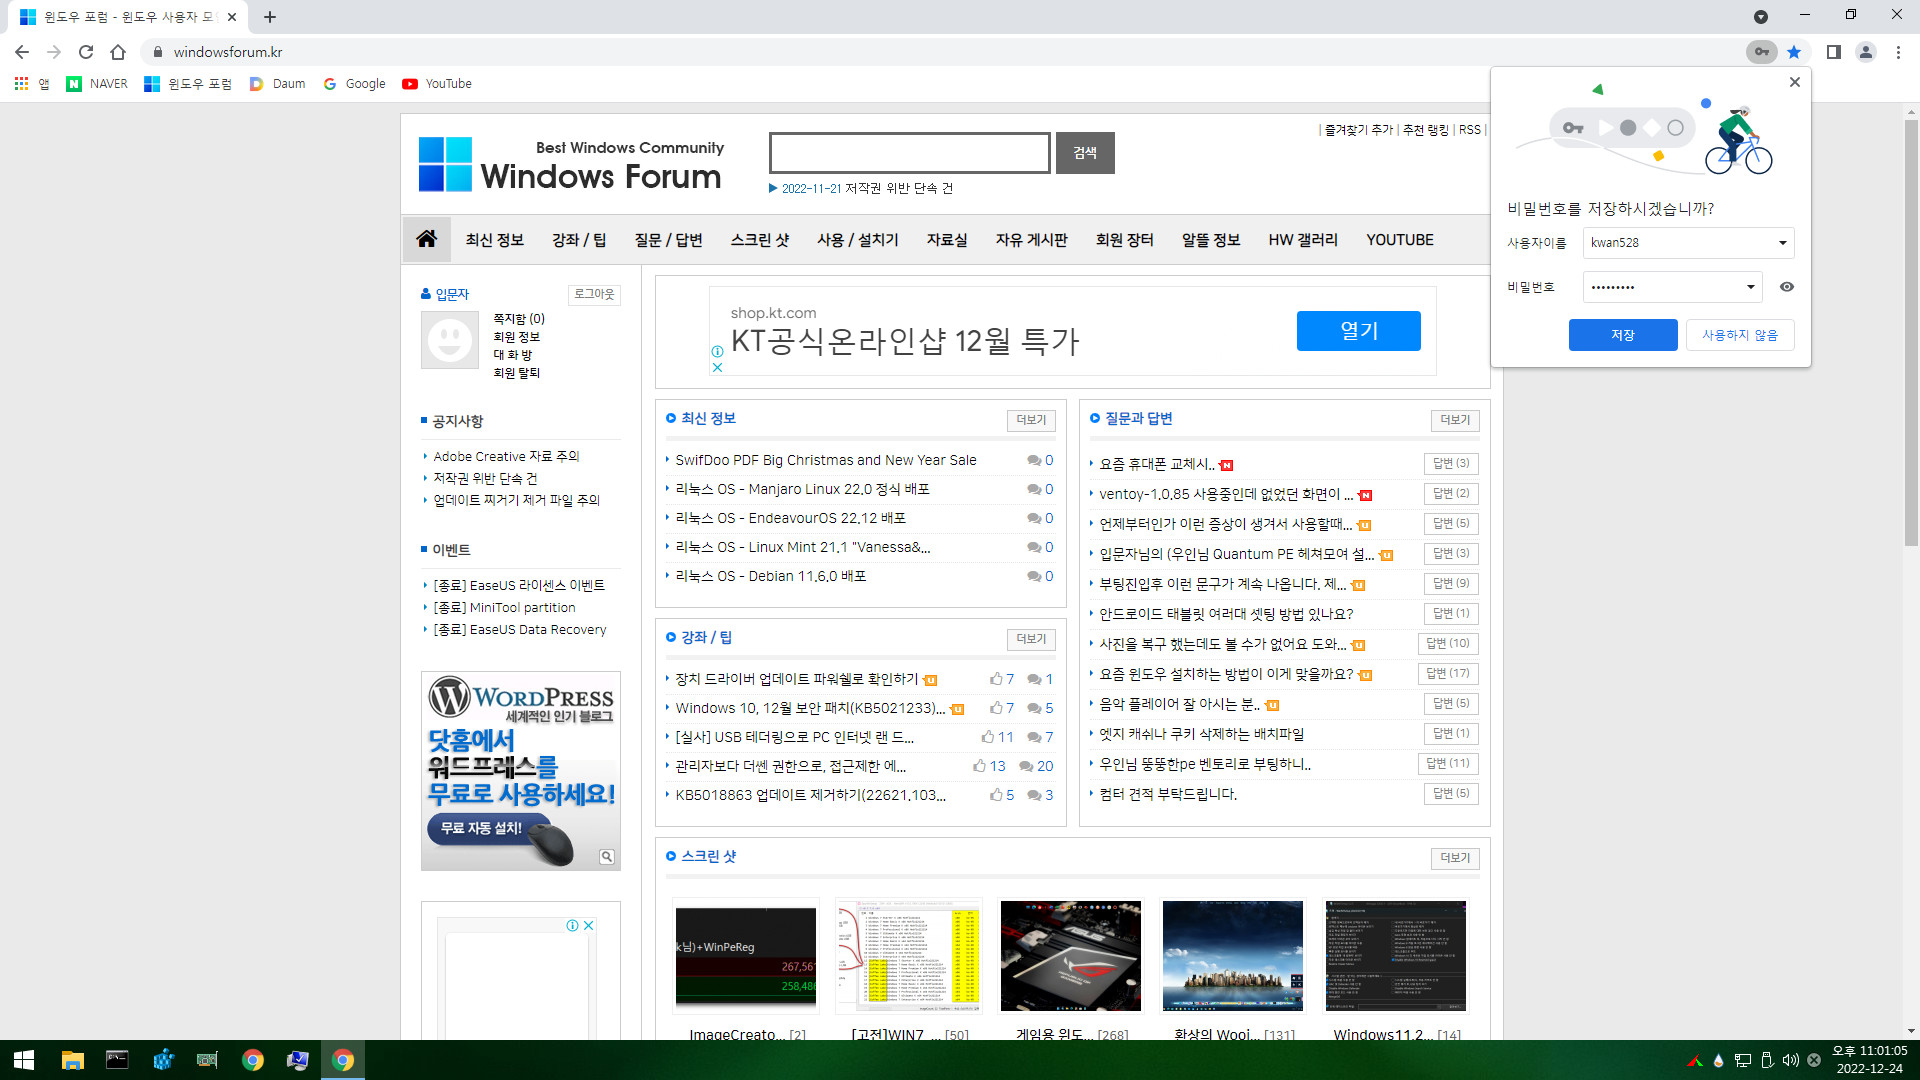Click 답변 (17) for Windows install question
Screen dimensions: 1920x1080
tap(1448, 674)
